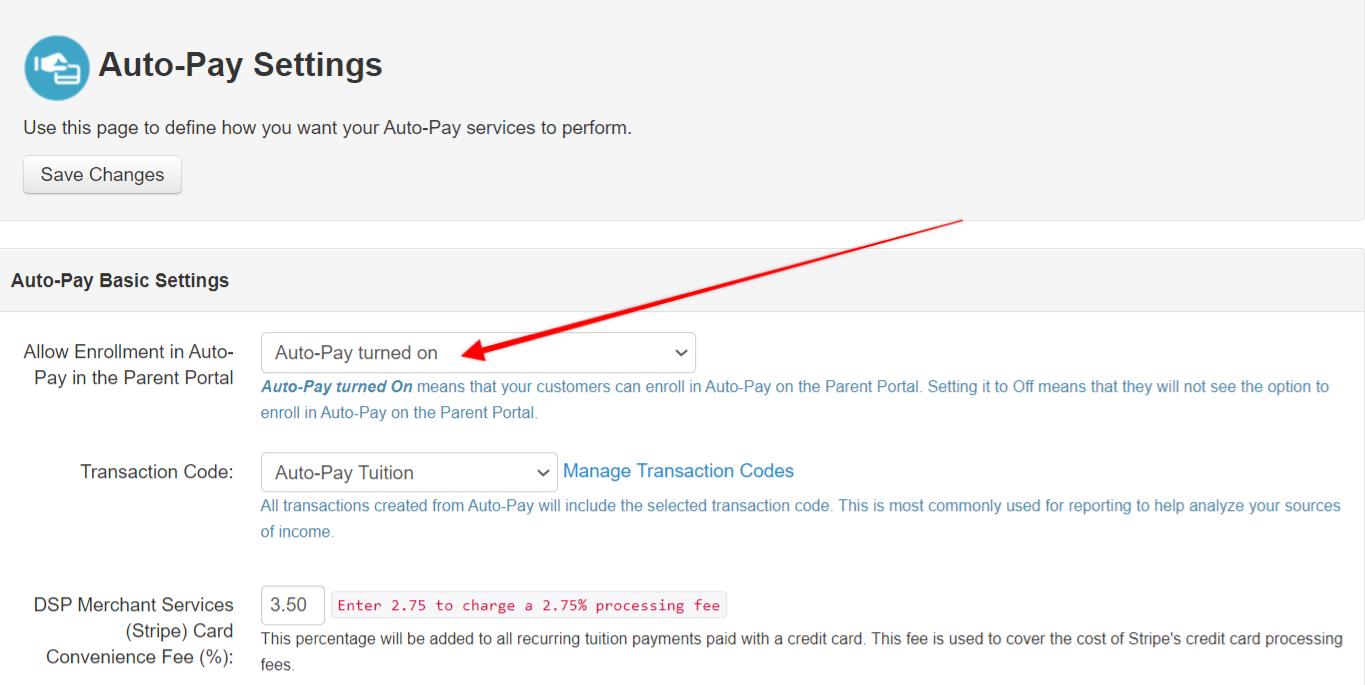Image resolution: width=1365 pixels, height=685 pixels.
Task: Click the pink 2.75 processing fee hint
Action: pos(530,605)
